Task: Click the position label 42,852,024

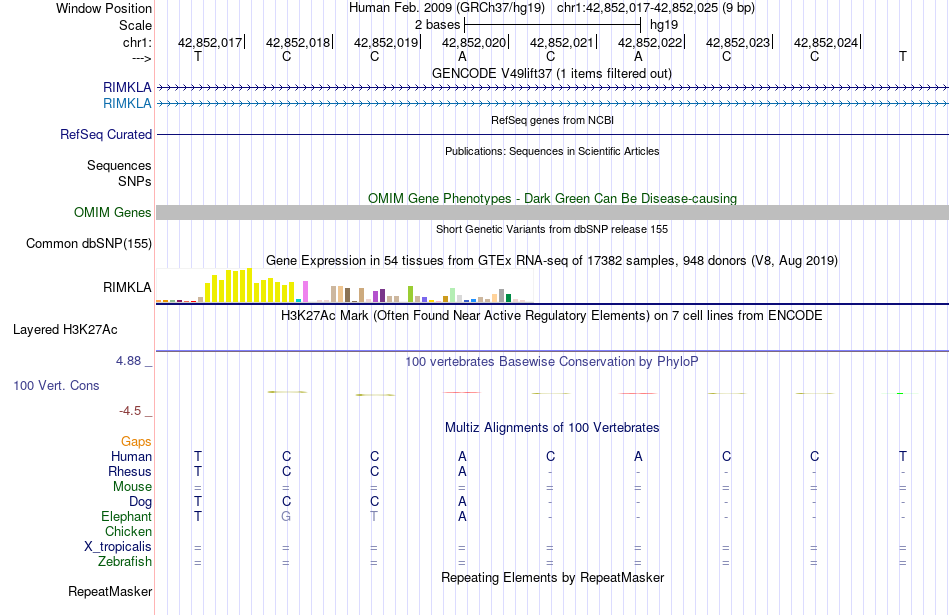Action: [826, 42]
